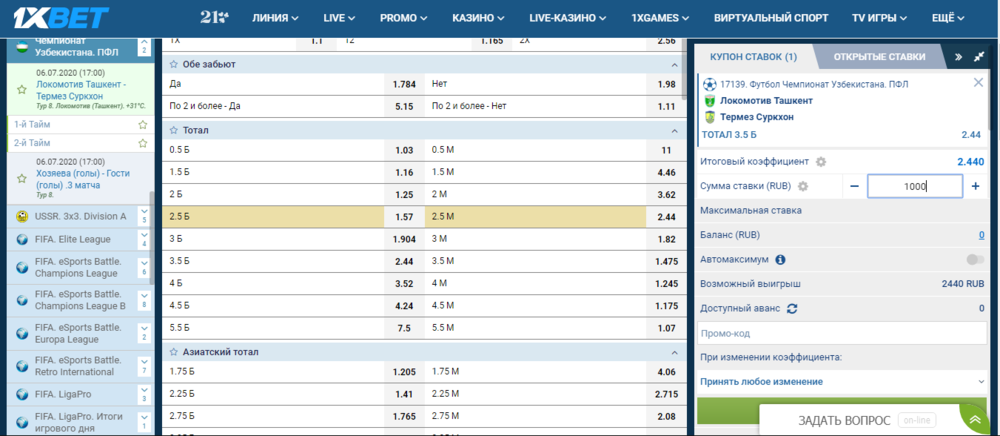Select odds 4.06 for 1.75 М

pyautogui.click(x=666, y=372)
